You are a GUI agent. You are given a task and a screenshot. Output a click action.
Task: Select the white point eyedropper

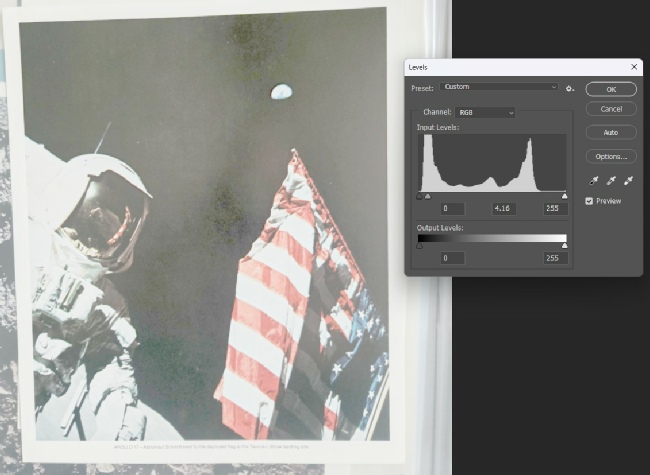point(629,181)
